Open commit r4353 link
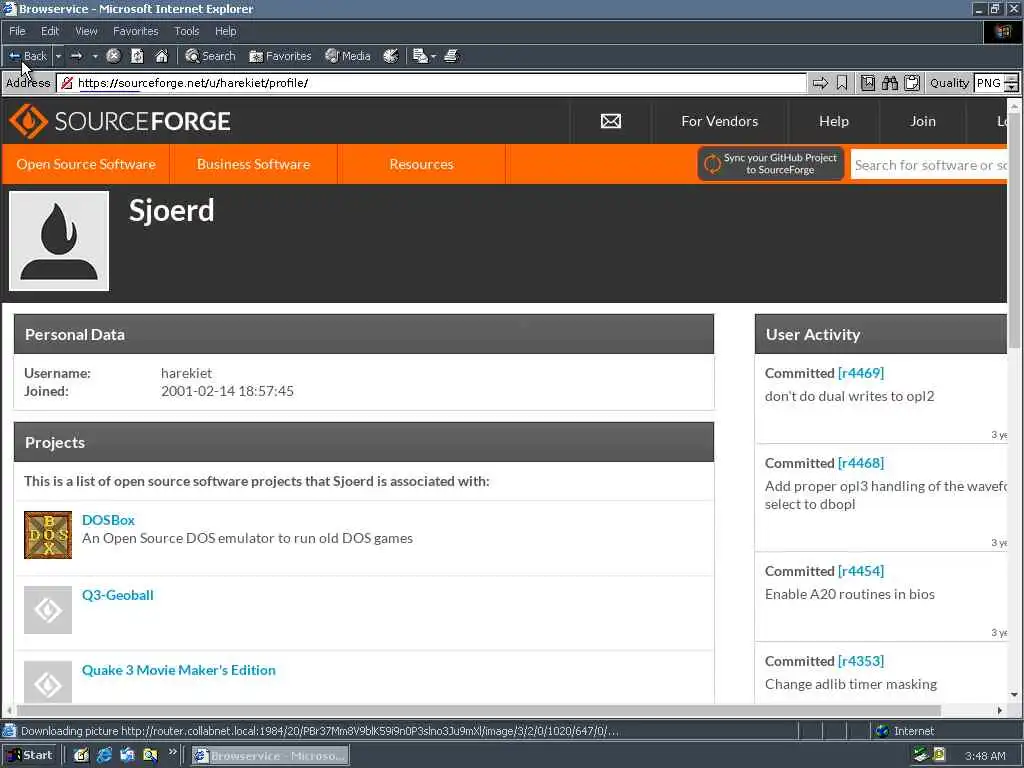 (861, 661)
